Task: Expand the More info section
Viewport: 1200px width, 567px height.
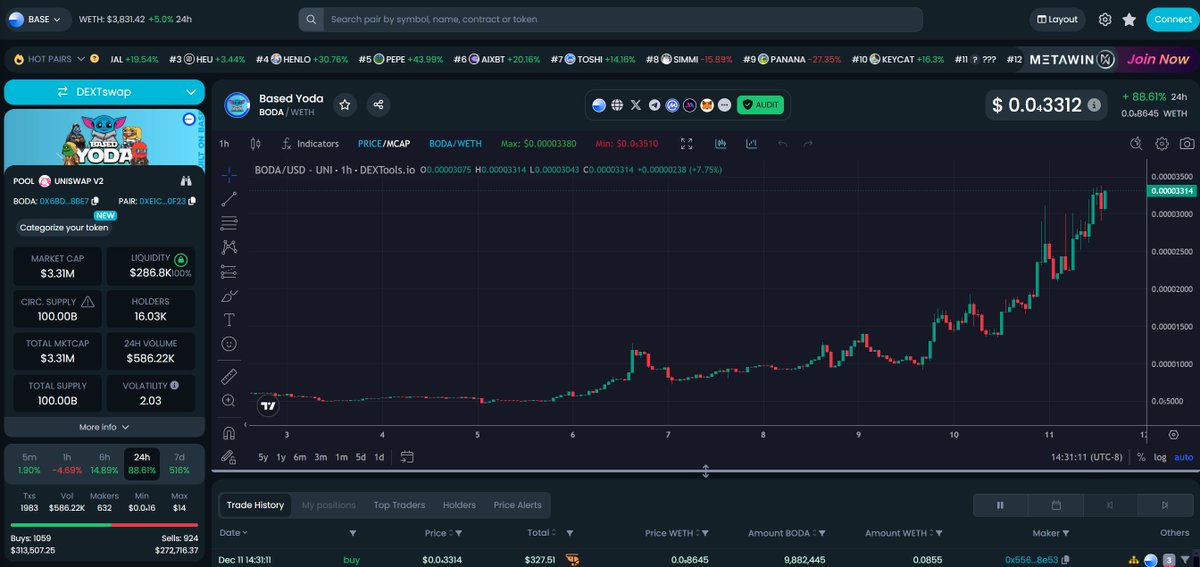Action: (104, 427)
